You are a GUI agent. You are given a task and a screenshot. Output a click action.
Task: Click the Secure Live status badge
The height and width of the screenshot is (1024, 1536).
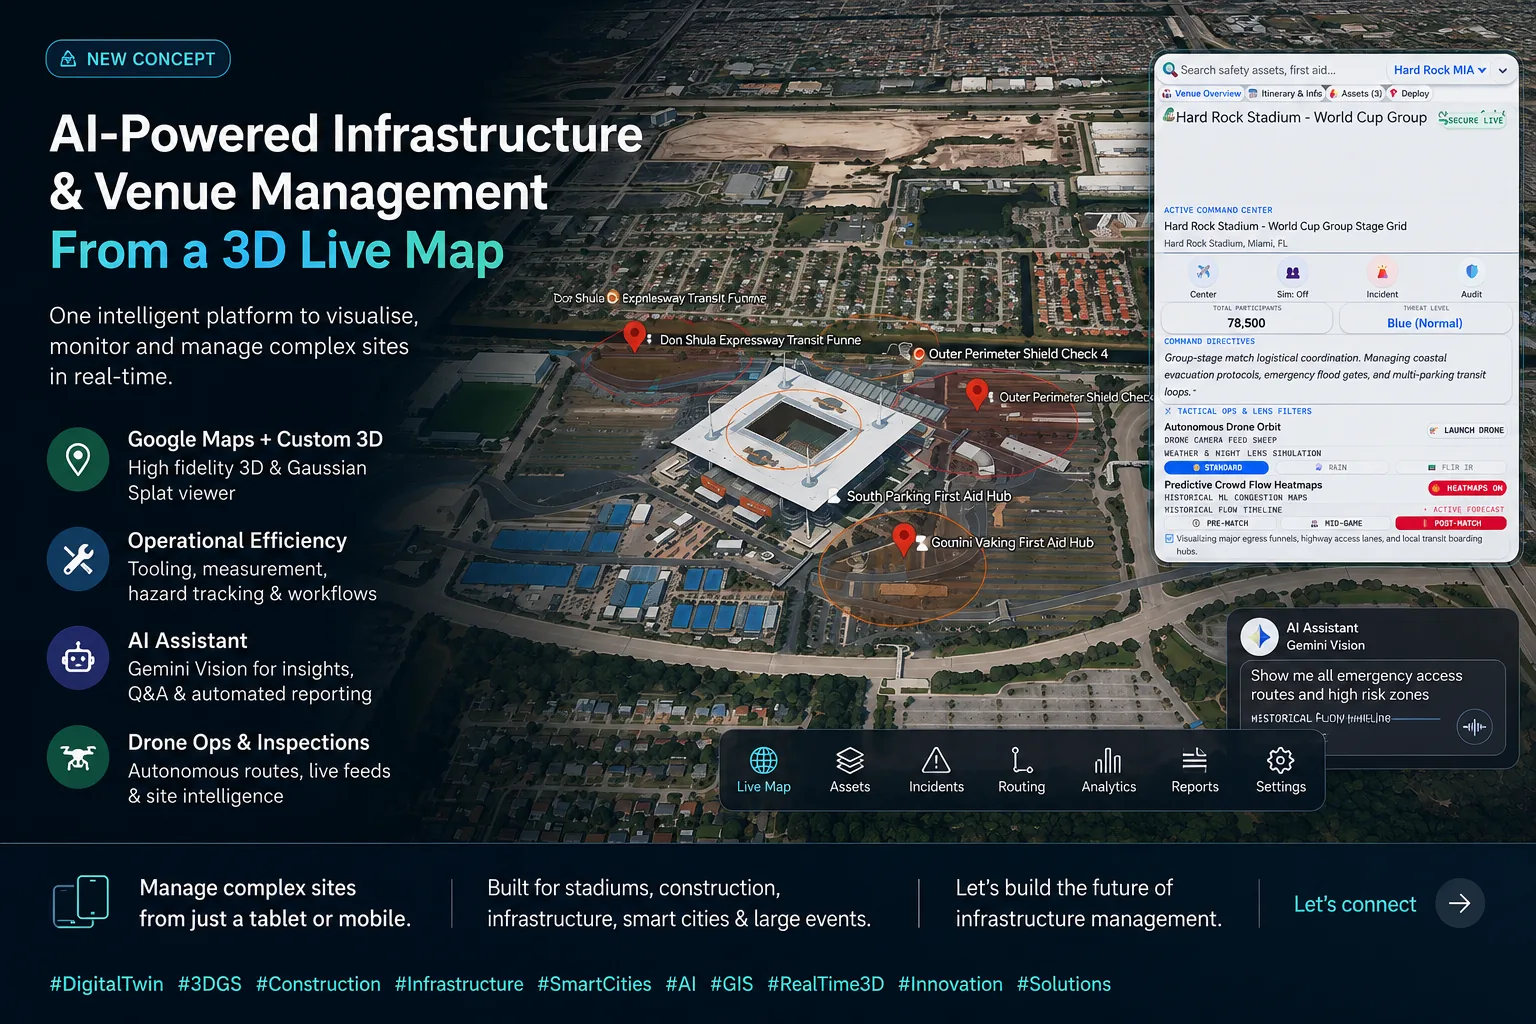coord(1472,118)
